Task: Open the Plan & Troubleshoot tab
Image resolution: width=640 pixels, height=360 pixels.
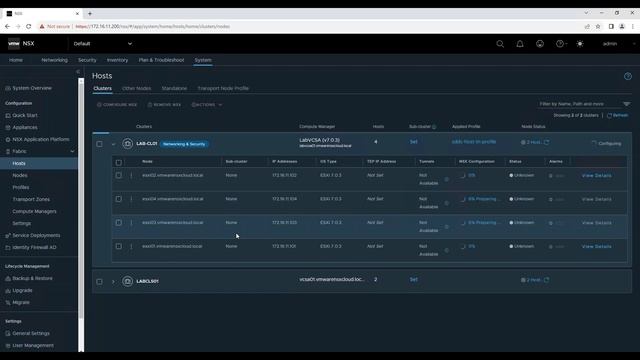Action: 161,60
